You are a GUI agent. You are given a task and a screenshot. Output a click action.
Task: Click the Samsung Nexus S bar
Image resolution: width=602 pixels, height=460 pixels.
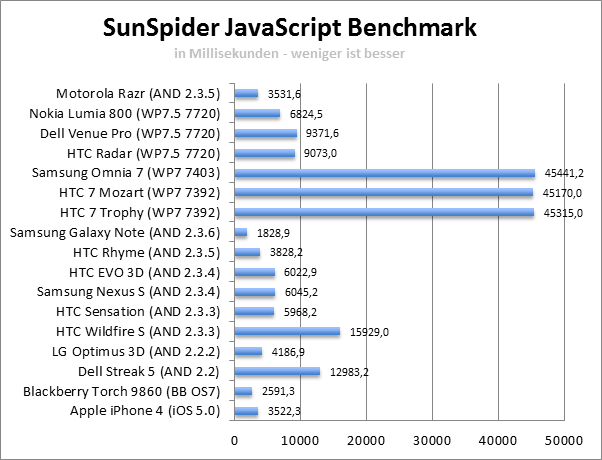pos(255,292)
